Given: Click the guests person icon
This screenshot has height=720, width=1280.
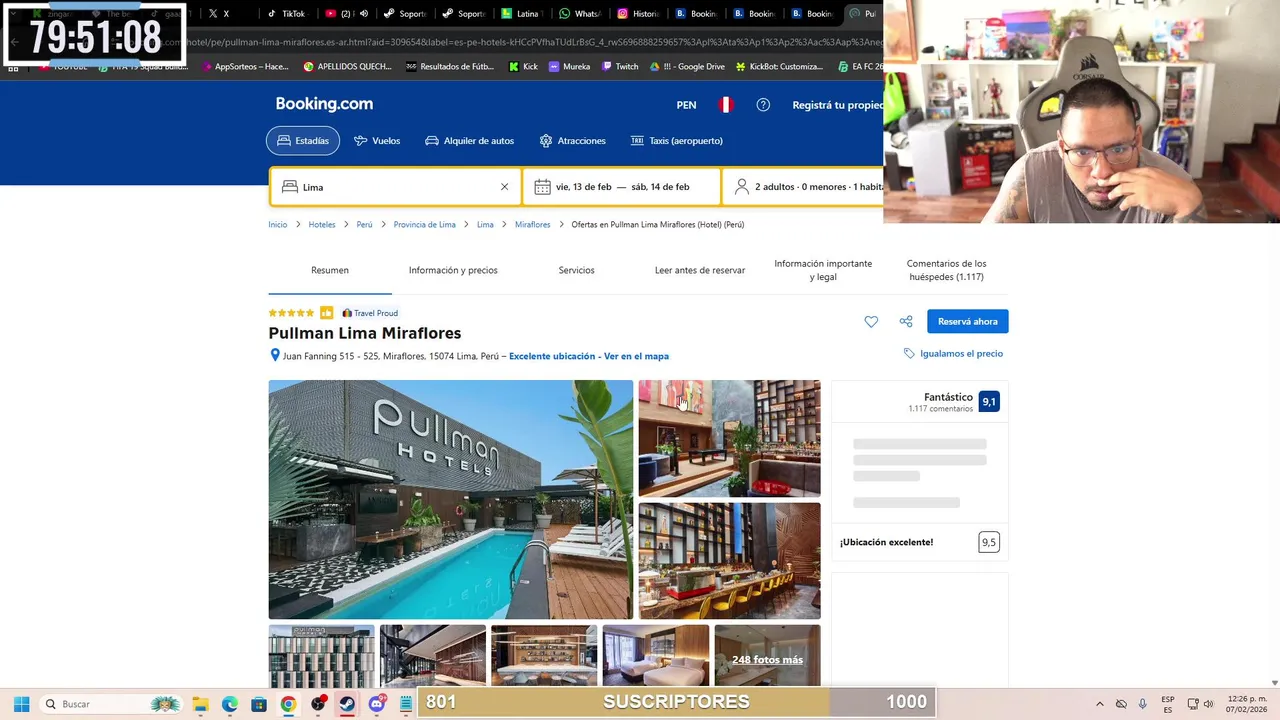Looking at the screenshot, I should tap(742, 187).
